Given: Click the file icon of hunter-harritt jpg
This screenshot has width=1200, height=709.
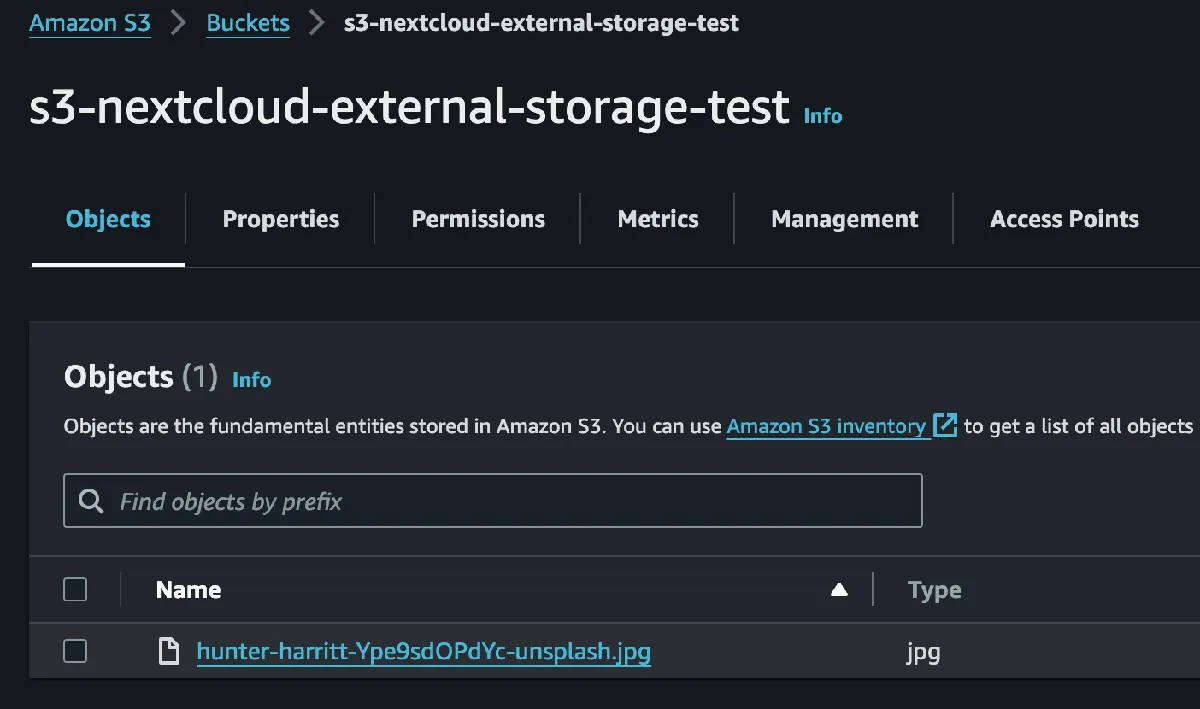Looking at the screenshot, I should coord(170,653).
